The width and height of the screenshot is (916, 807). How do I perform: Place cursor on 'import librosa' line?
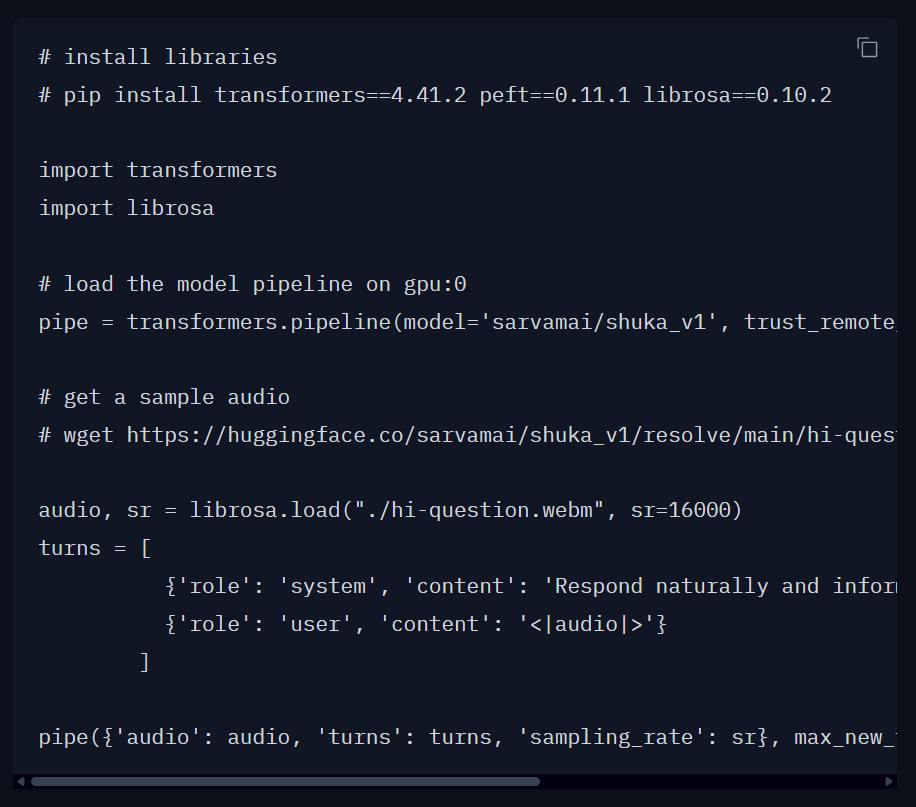126,209
